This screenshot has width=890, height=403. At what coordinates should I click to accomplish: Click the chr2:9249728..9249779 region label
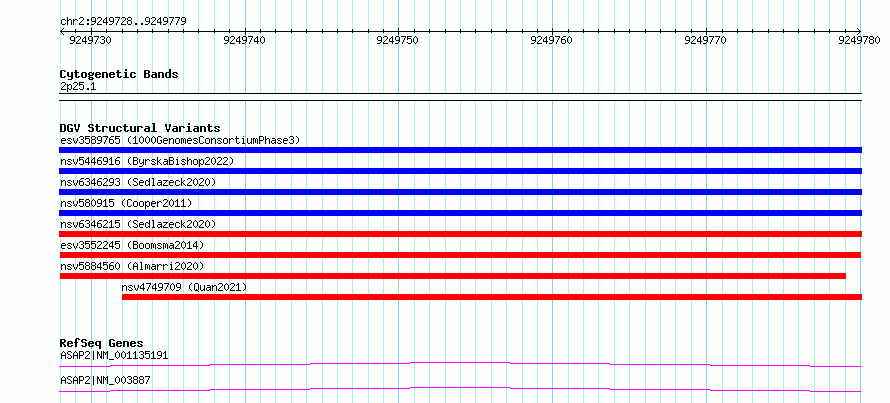tap(123, 22)
